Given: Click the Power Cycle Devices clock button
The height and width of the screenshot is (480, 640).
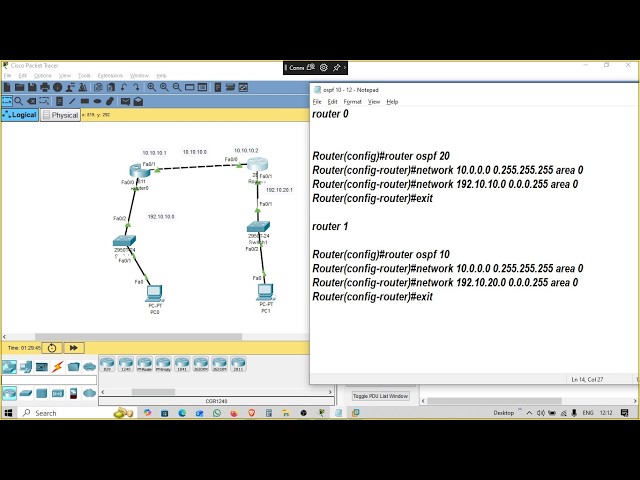Looking at the screenshot, I should [x=52, y=348].
